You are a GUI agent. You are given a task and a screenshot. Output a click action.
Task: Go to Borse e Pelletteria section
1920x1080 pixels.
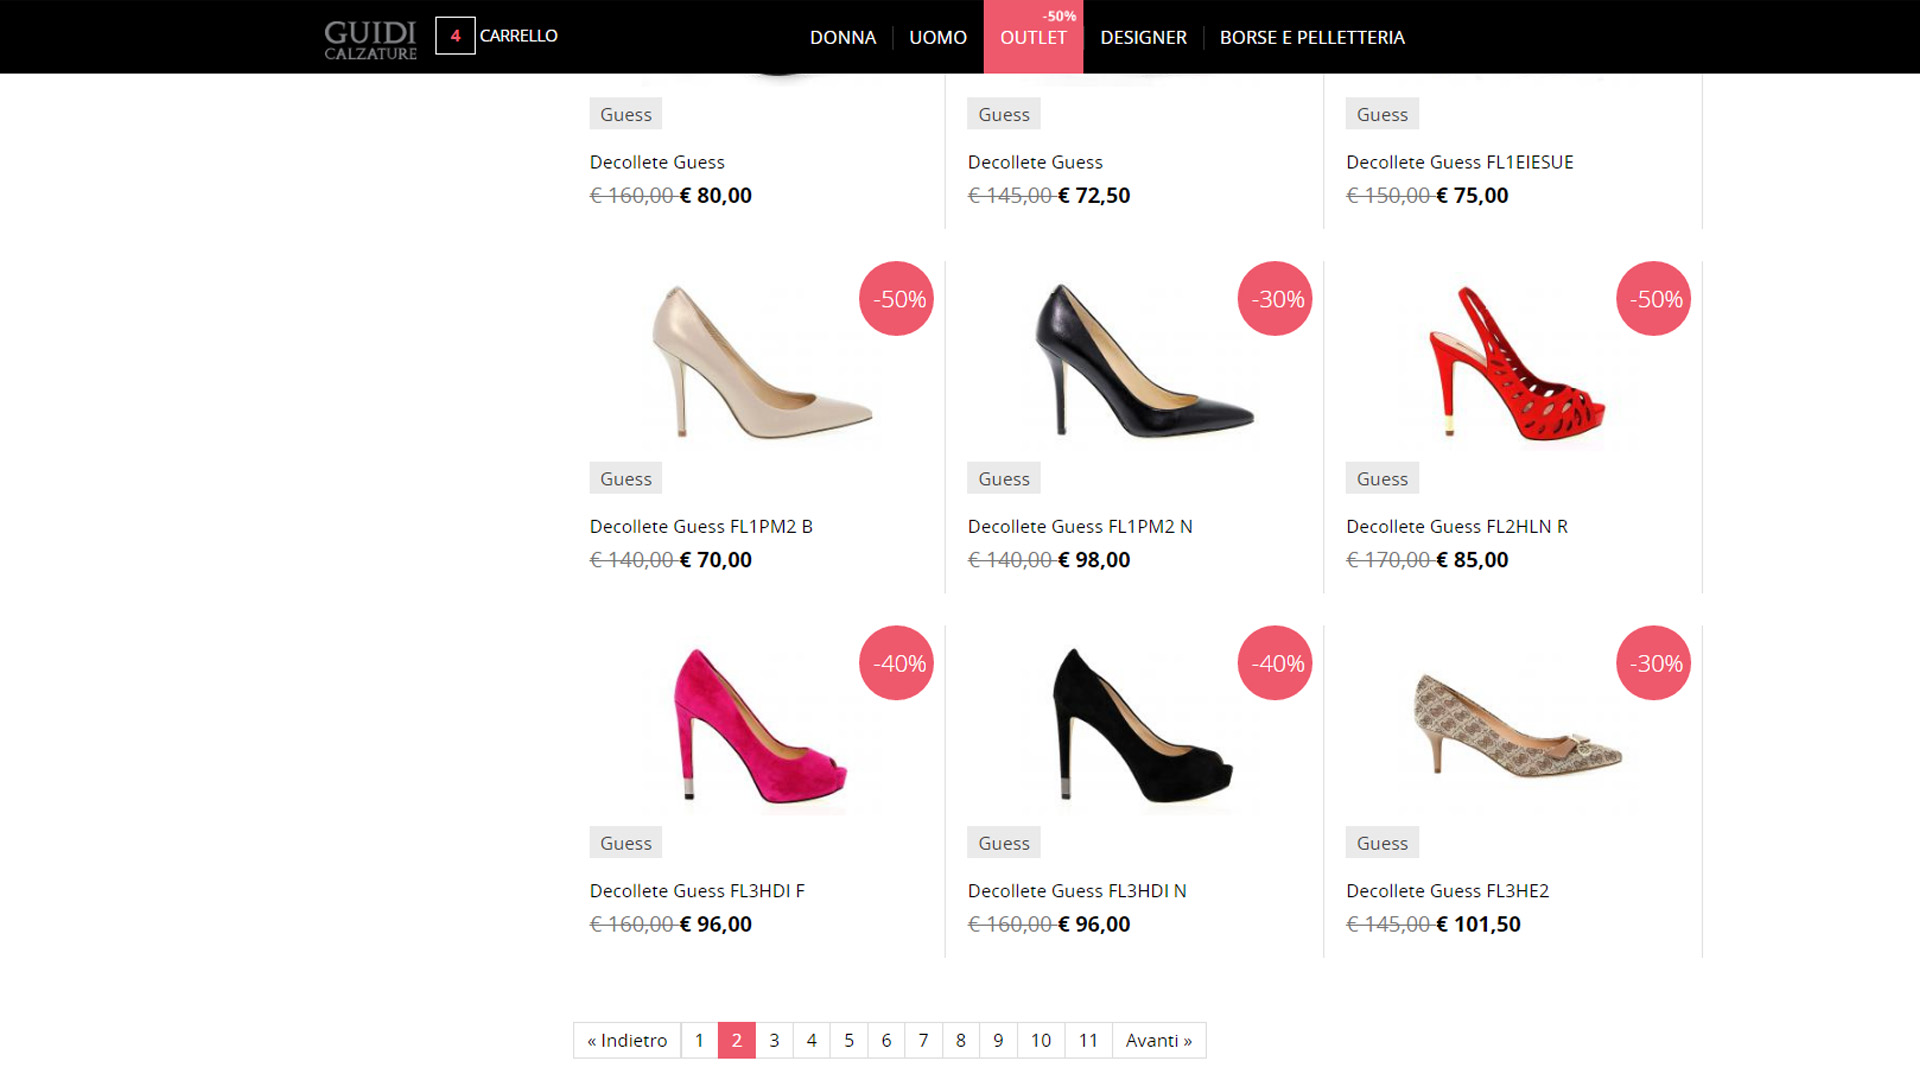coord(1311,38)
